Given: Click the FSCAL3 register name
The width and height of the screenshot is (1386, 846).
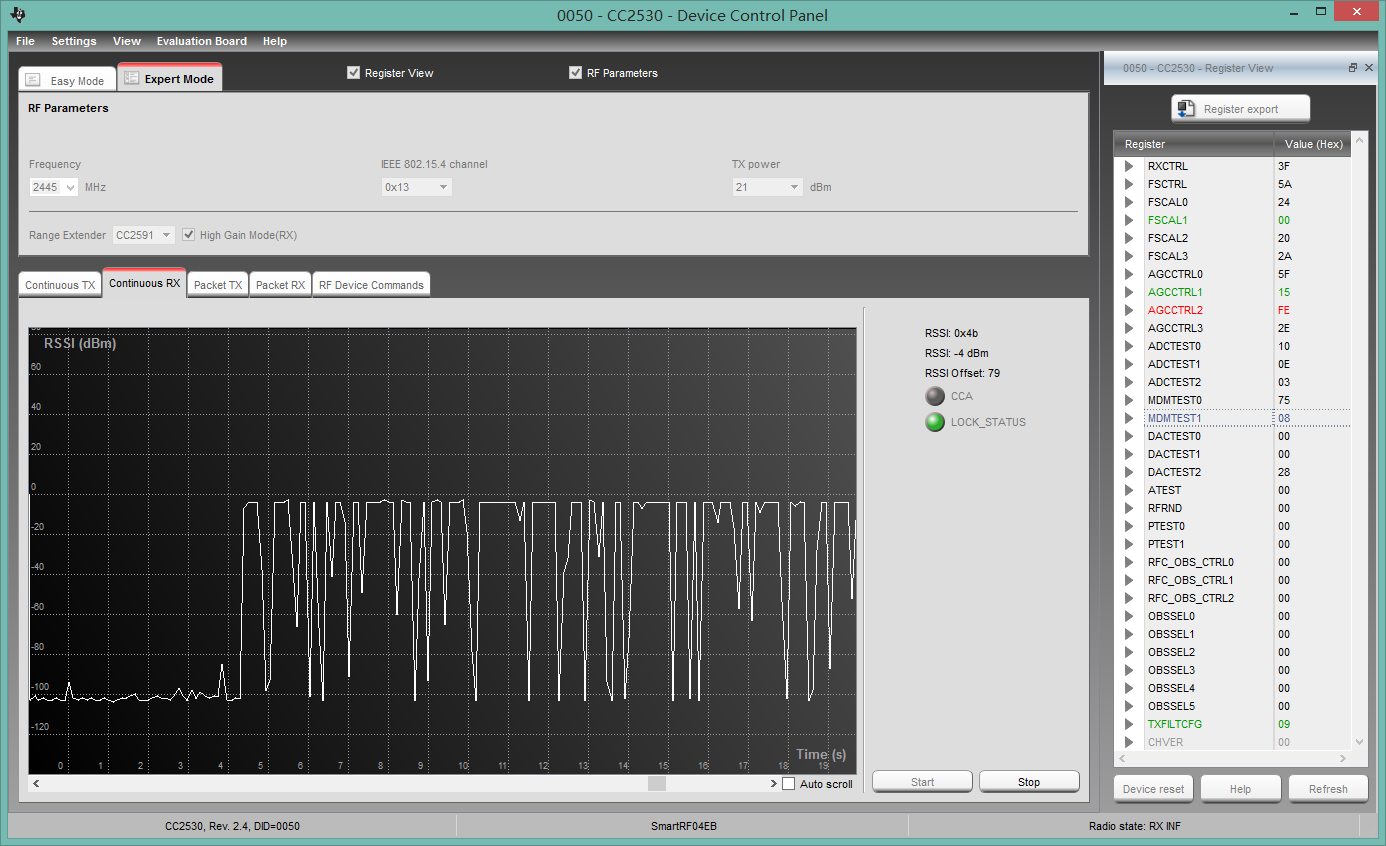Looking at the screenshot, I should click(x=1167, y=256).
